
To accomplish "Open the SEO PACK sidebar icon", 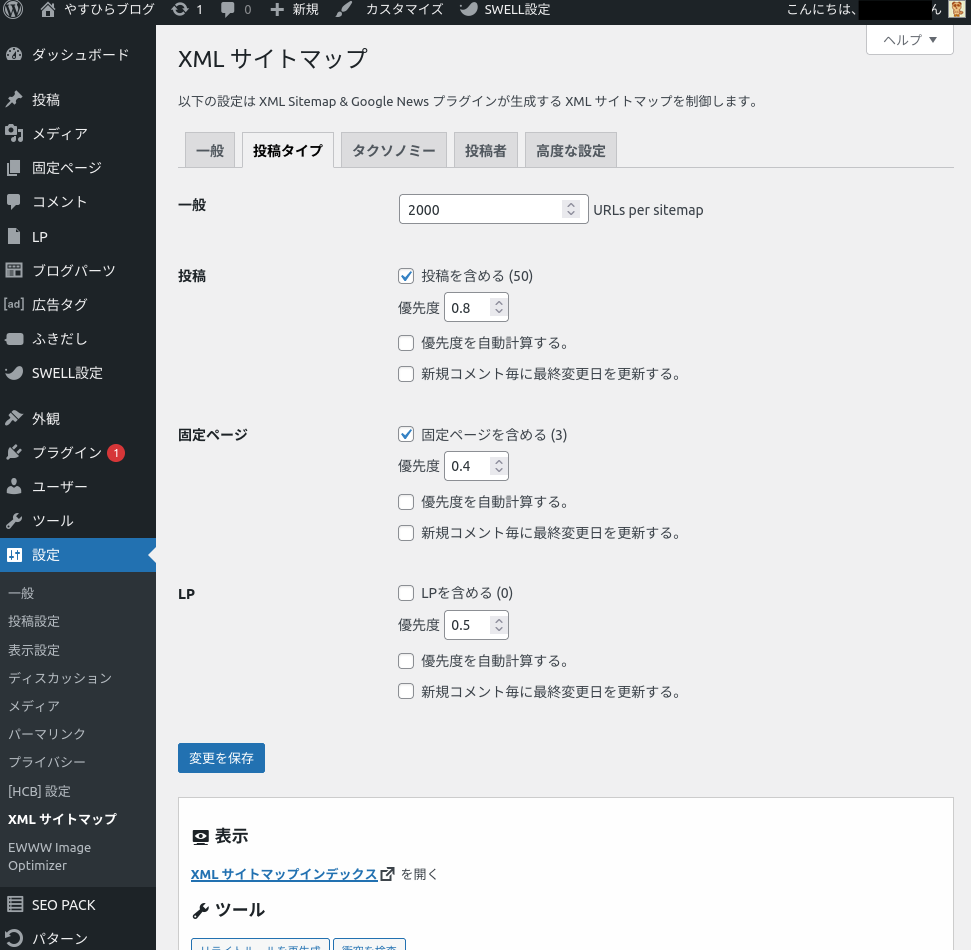I will [x=14, y=905].
